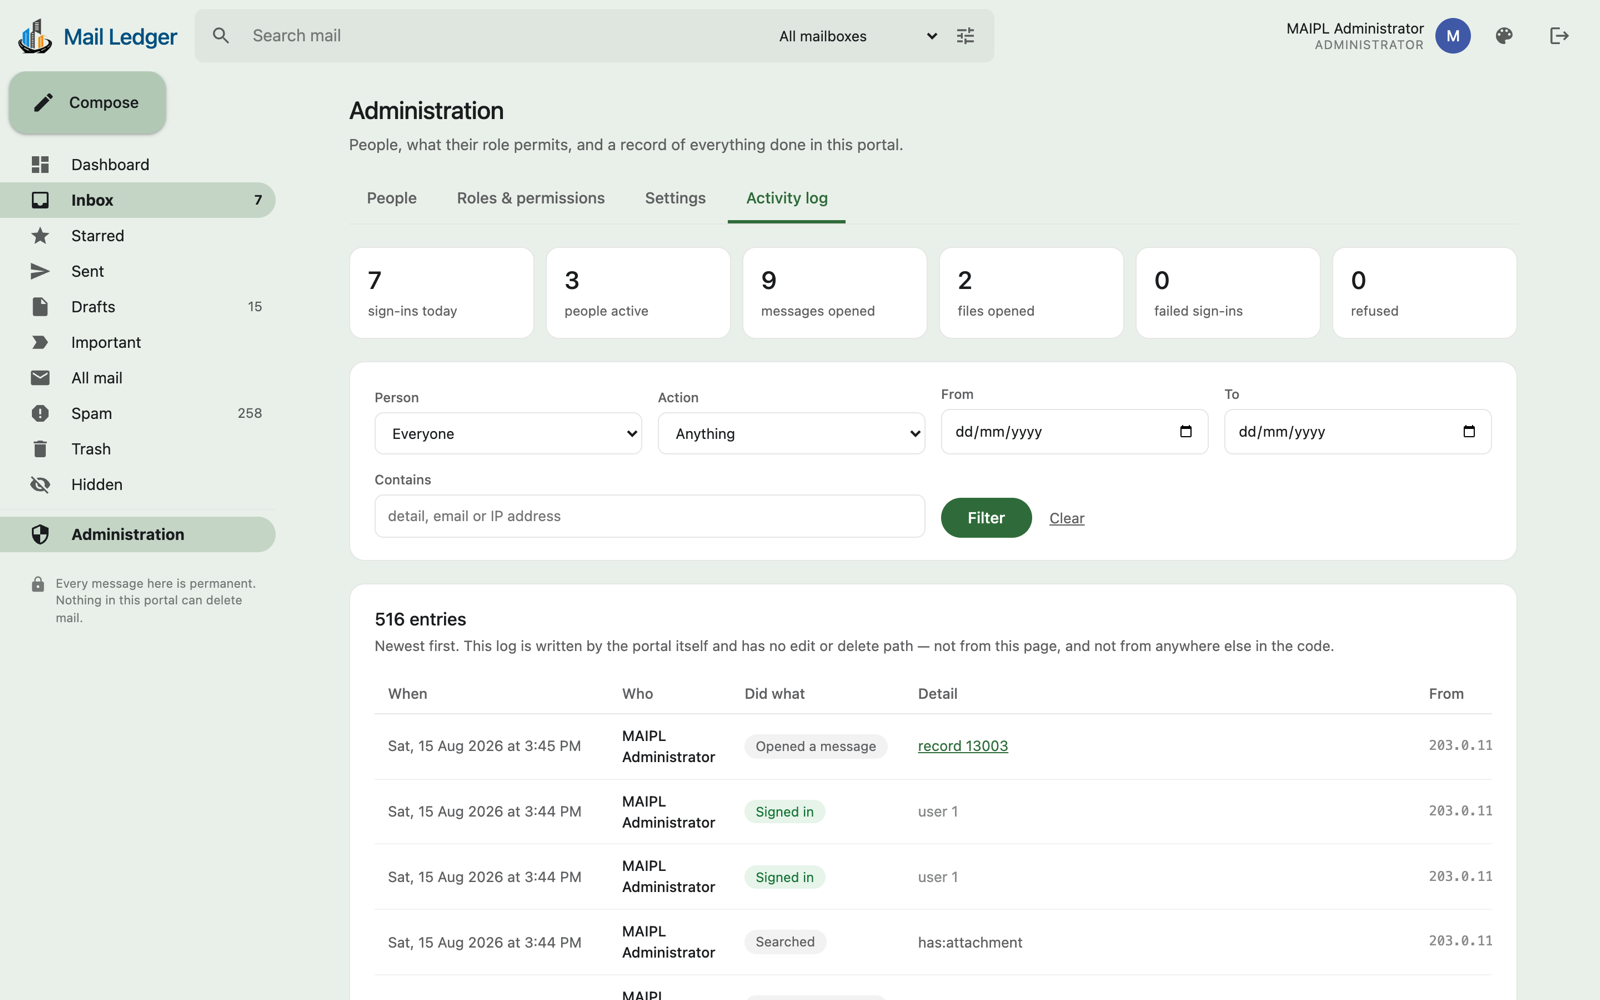The height and width of the screenshot is (1000, 1600).
Task: Click the 516 entries heading
Action: (421, 619)
